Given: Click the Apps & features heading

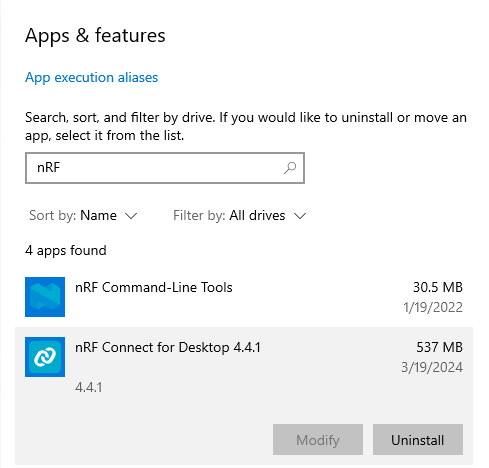Looking at the screenshot, I should pyautogui.click(x=95, y=36).
